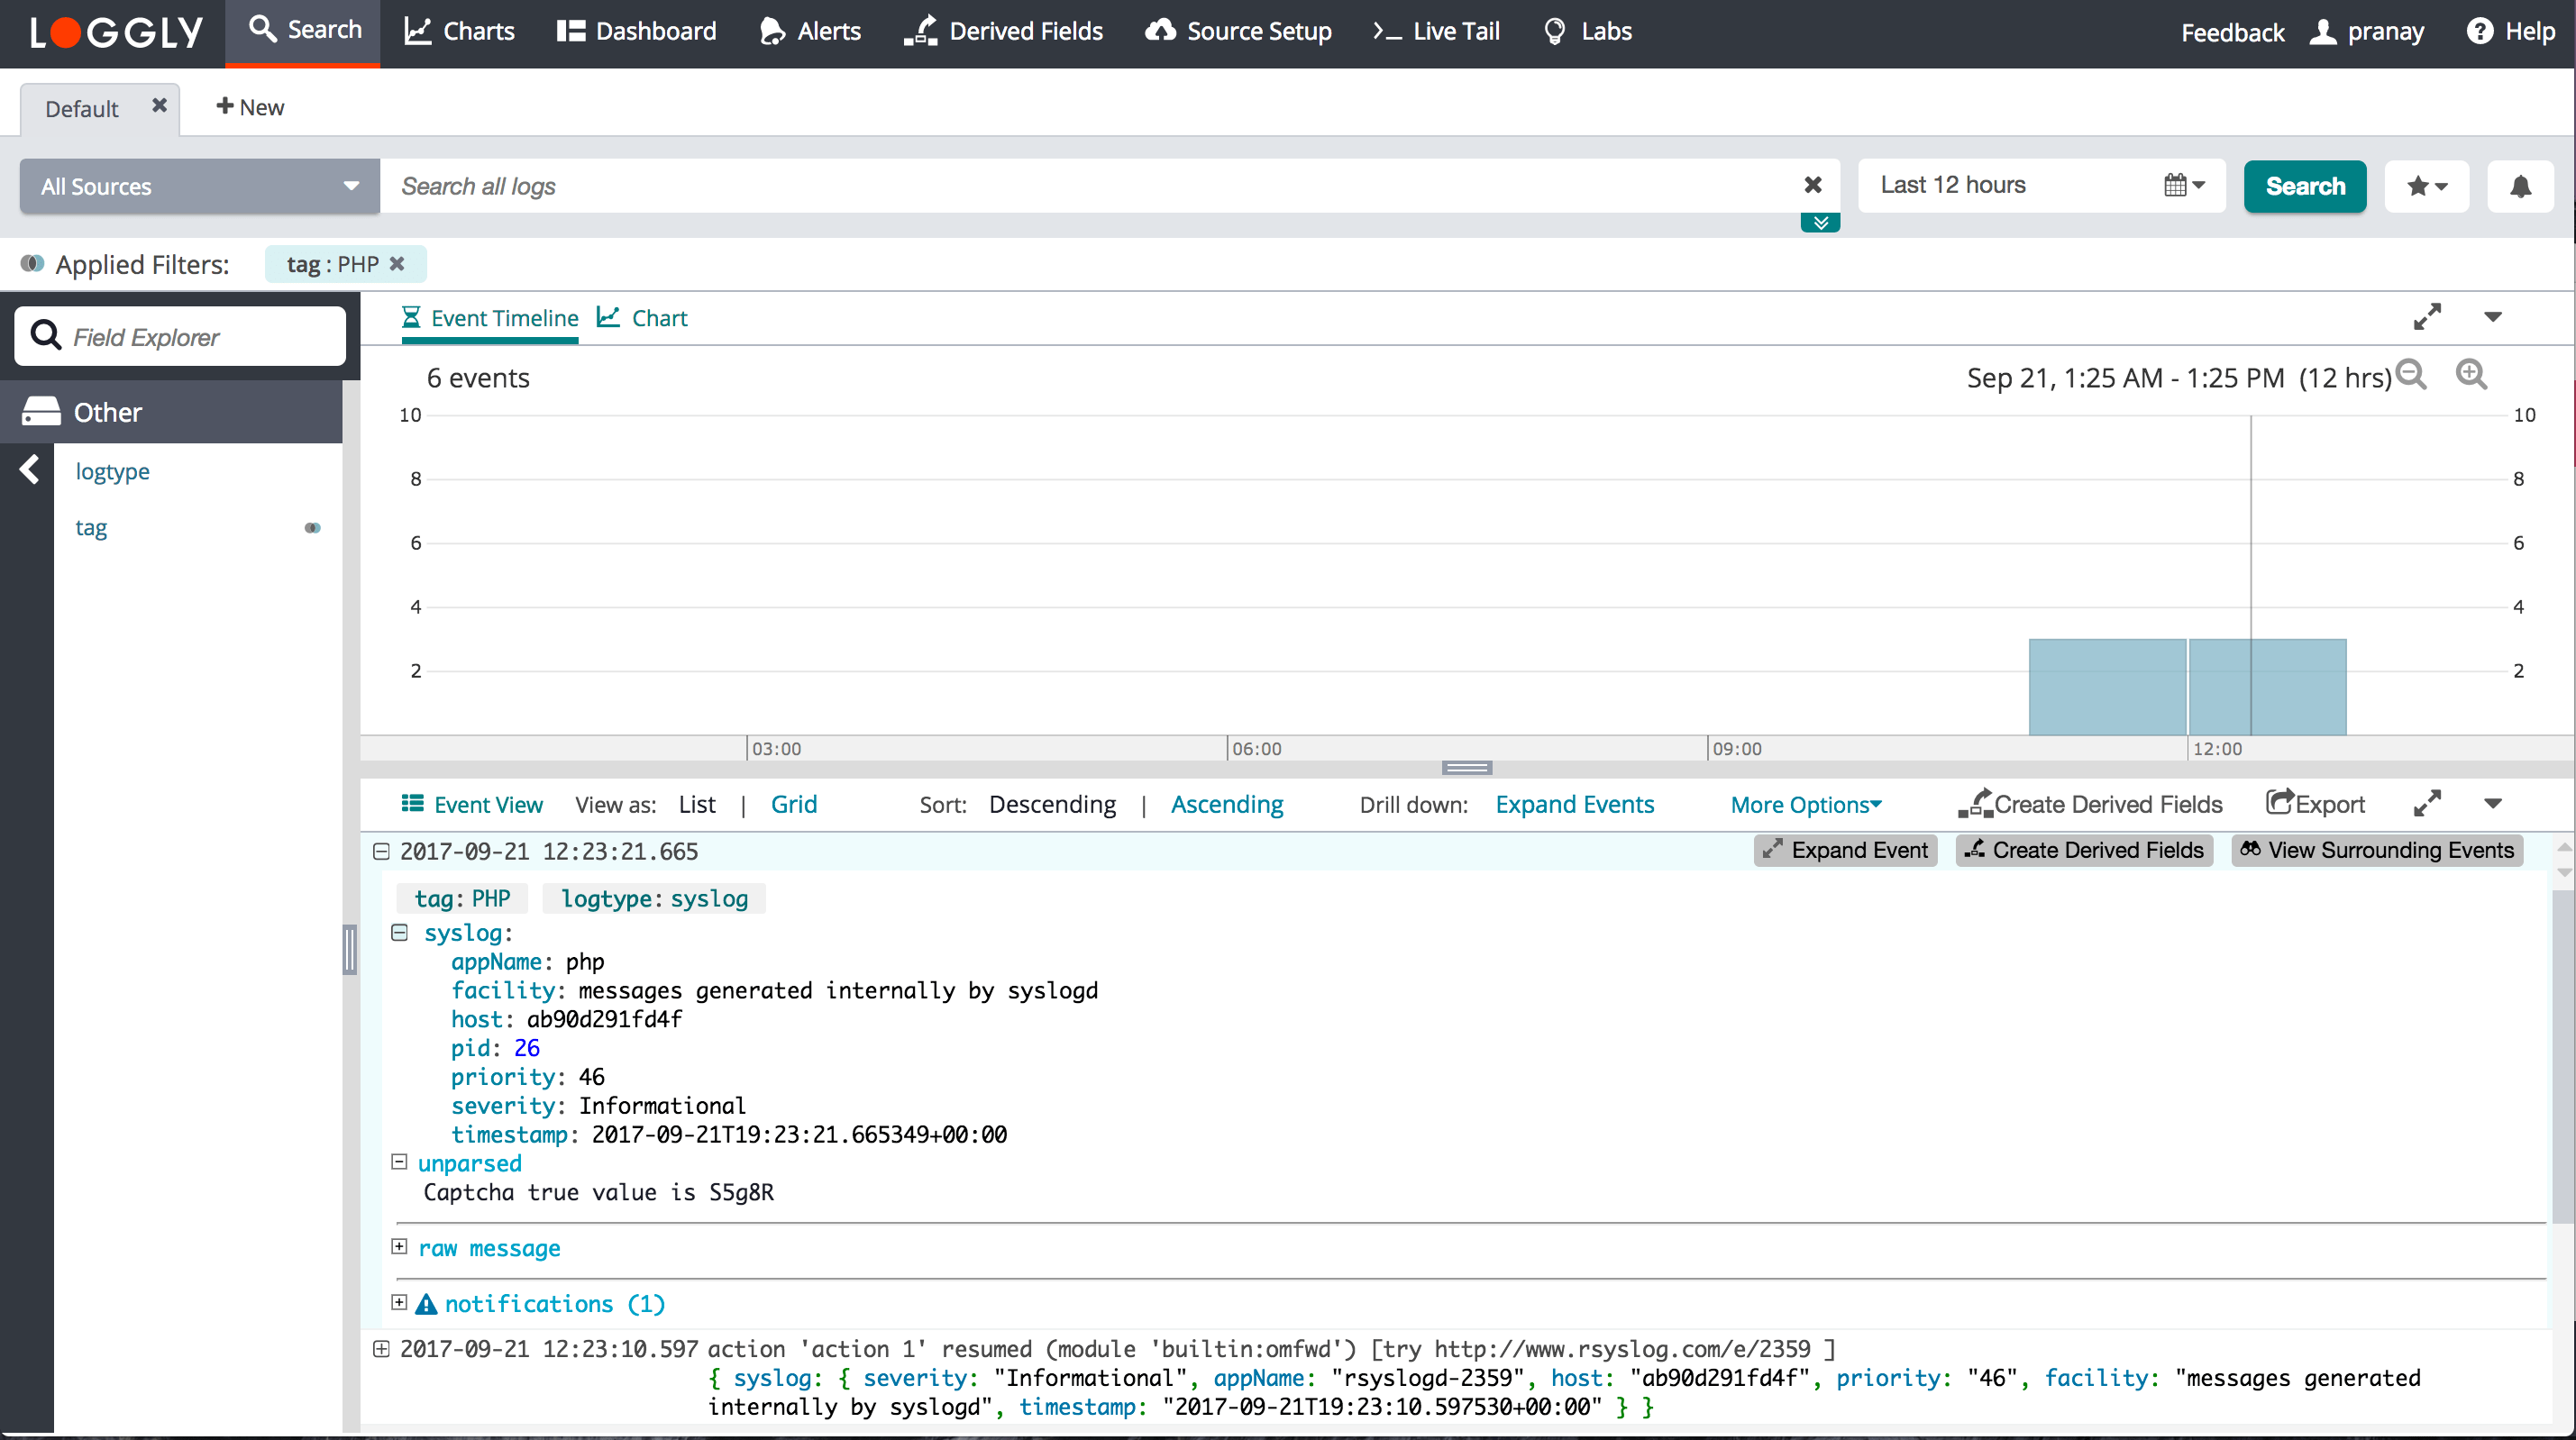Expand the raw message section

[398, 1249]
